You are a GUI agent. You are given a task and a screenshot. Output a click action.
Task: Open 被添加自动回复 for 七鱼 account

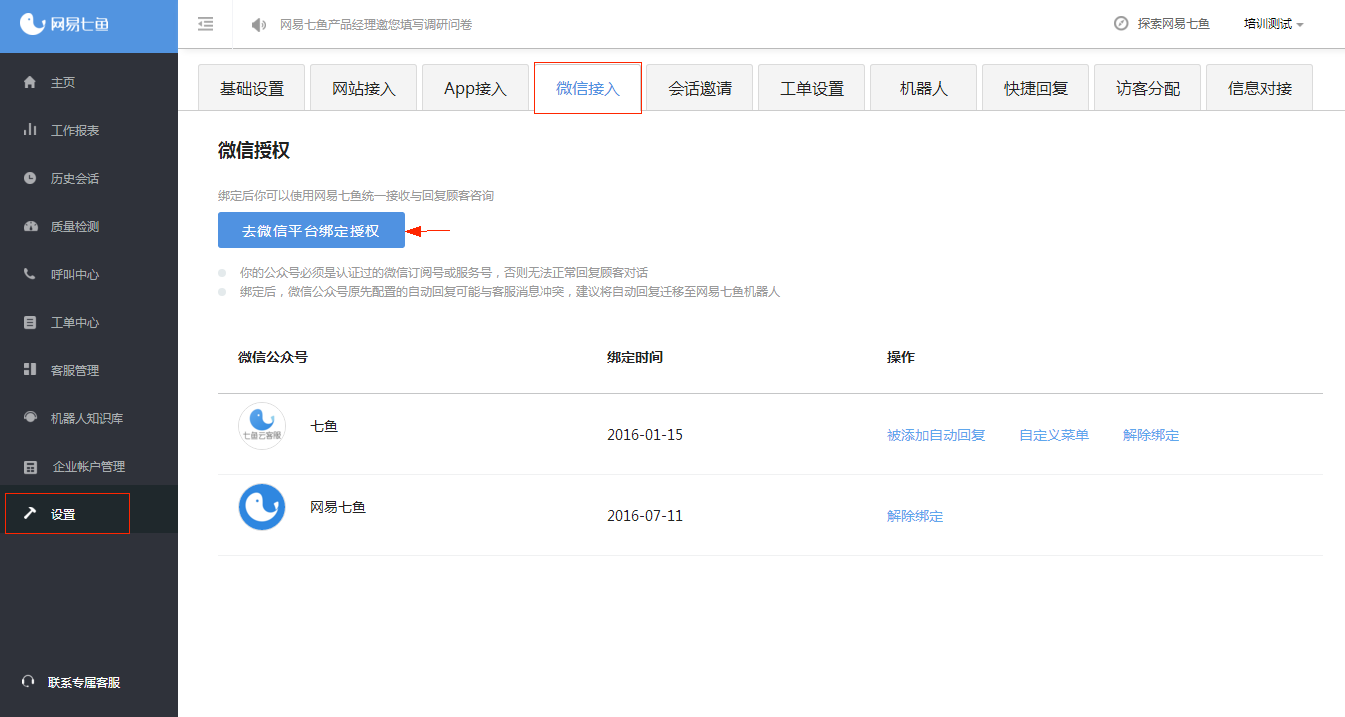936,435
